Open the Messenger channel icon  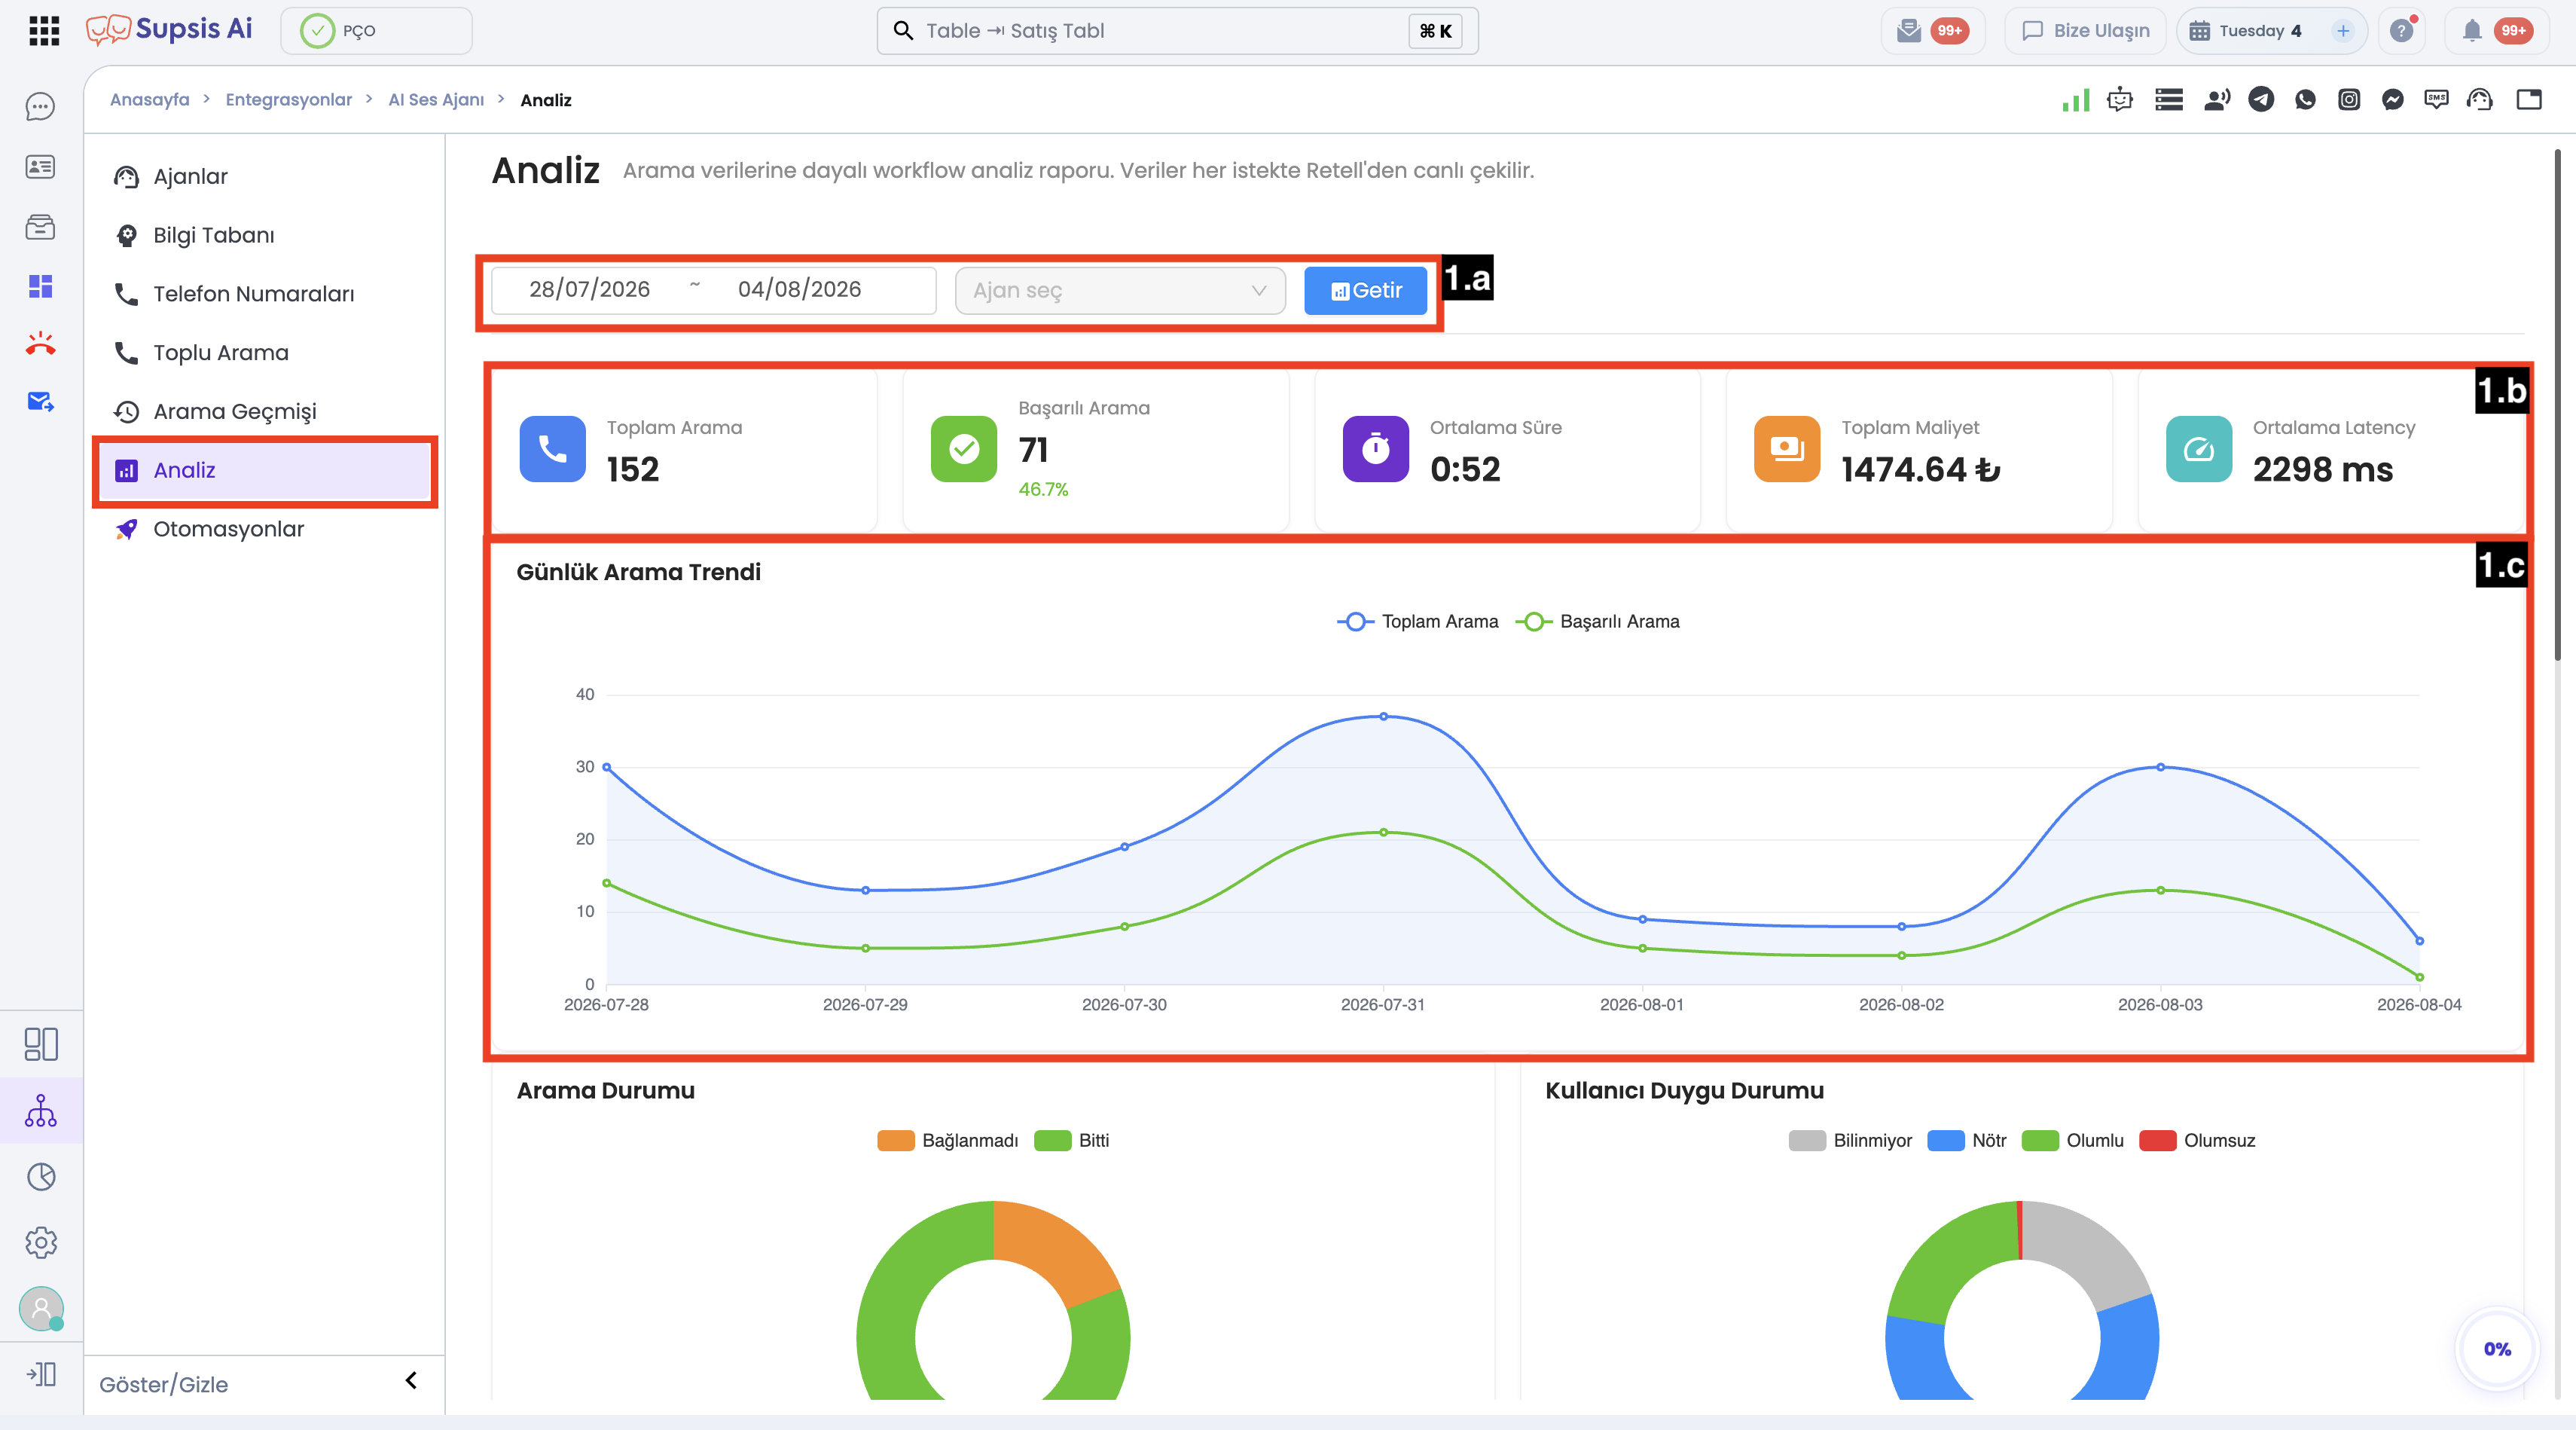(x=2393, y=99)
